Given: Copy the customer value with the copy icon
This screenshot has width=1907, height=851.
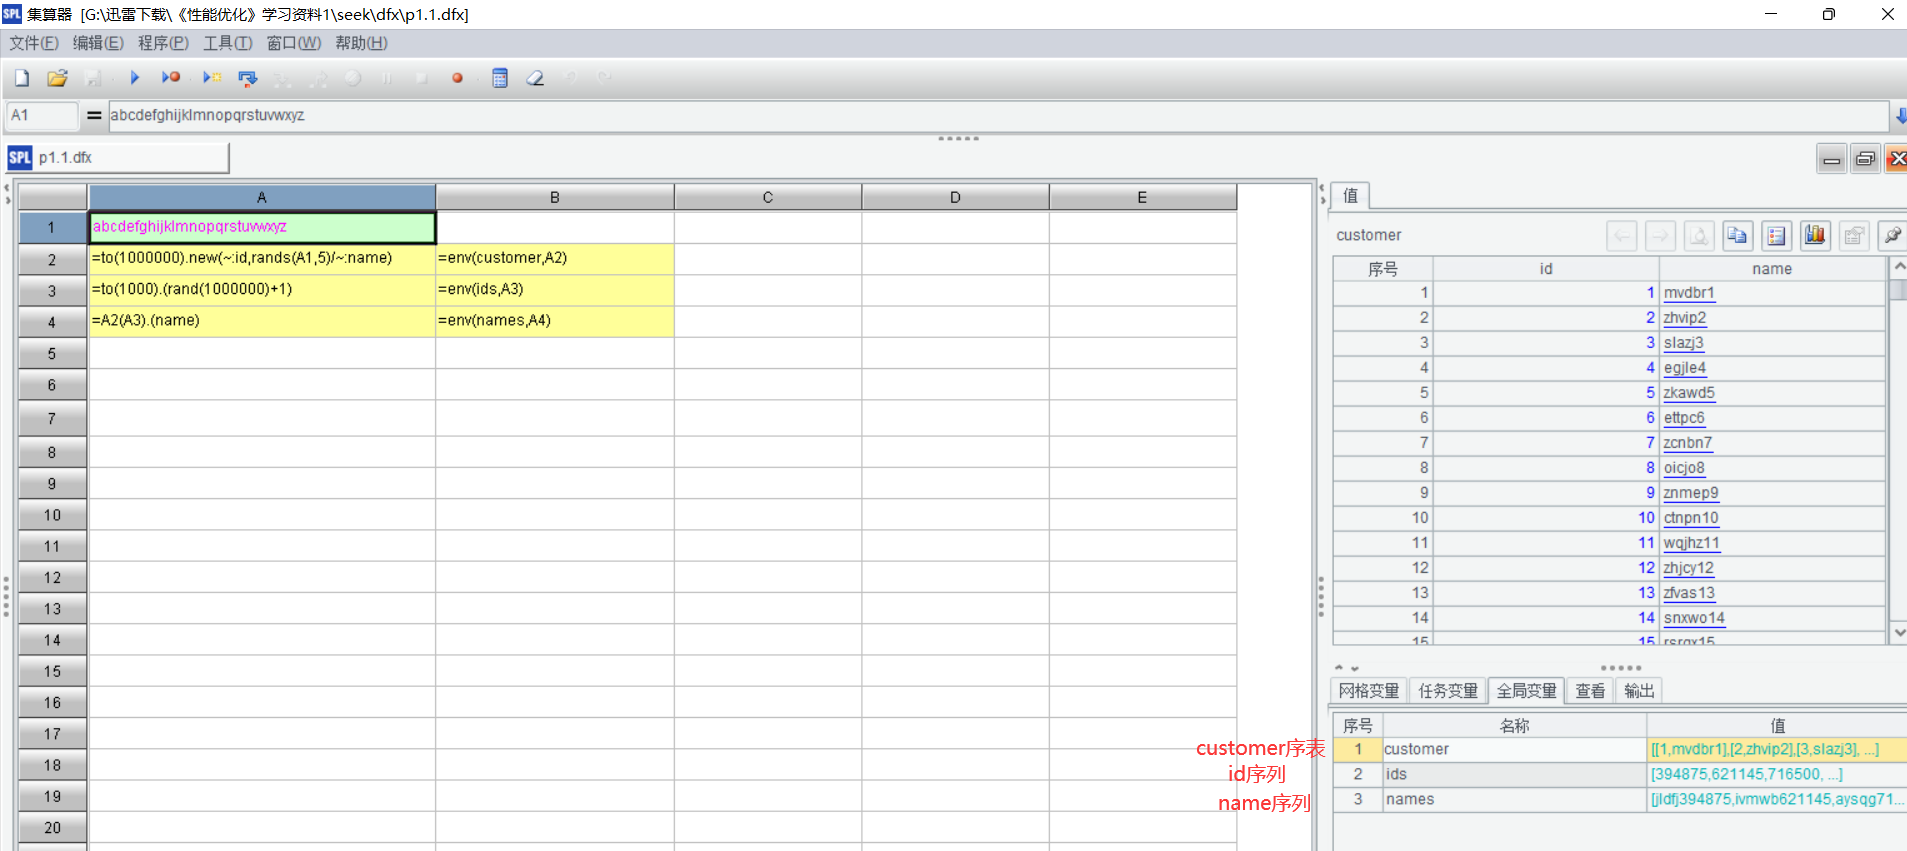Looking at the screenshot, I should (x=1737, y=236).
